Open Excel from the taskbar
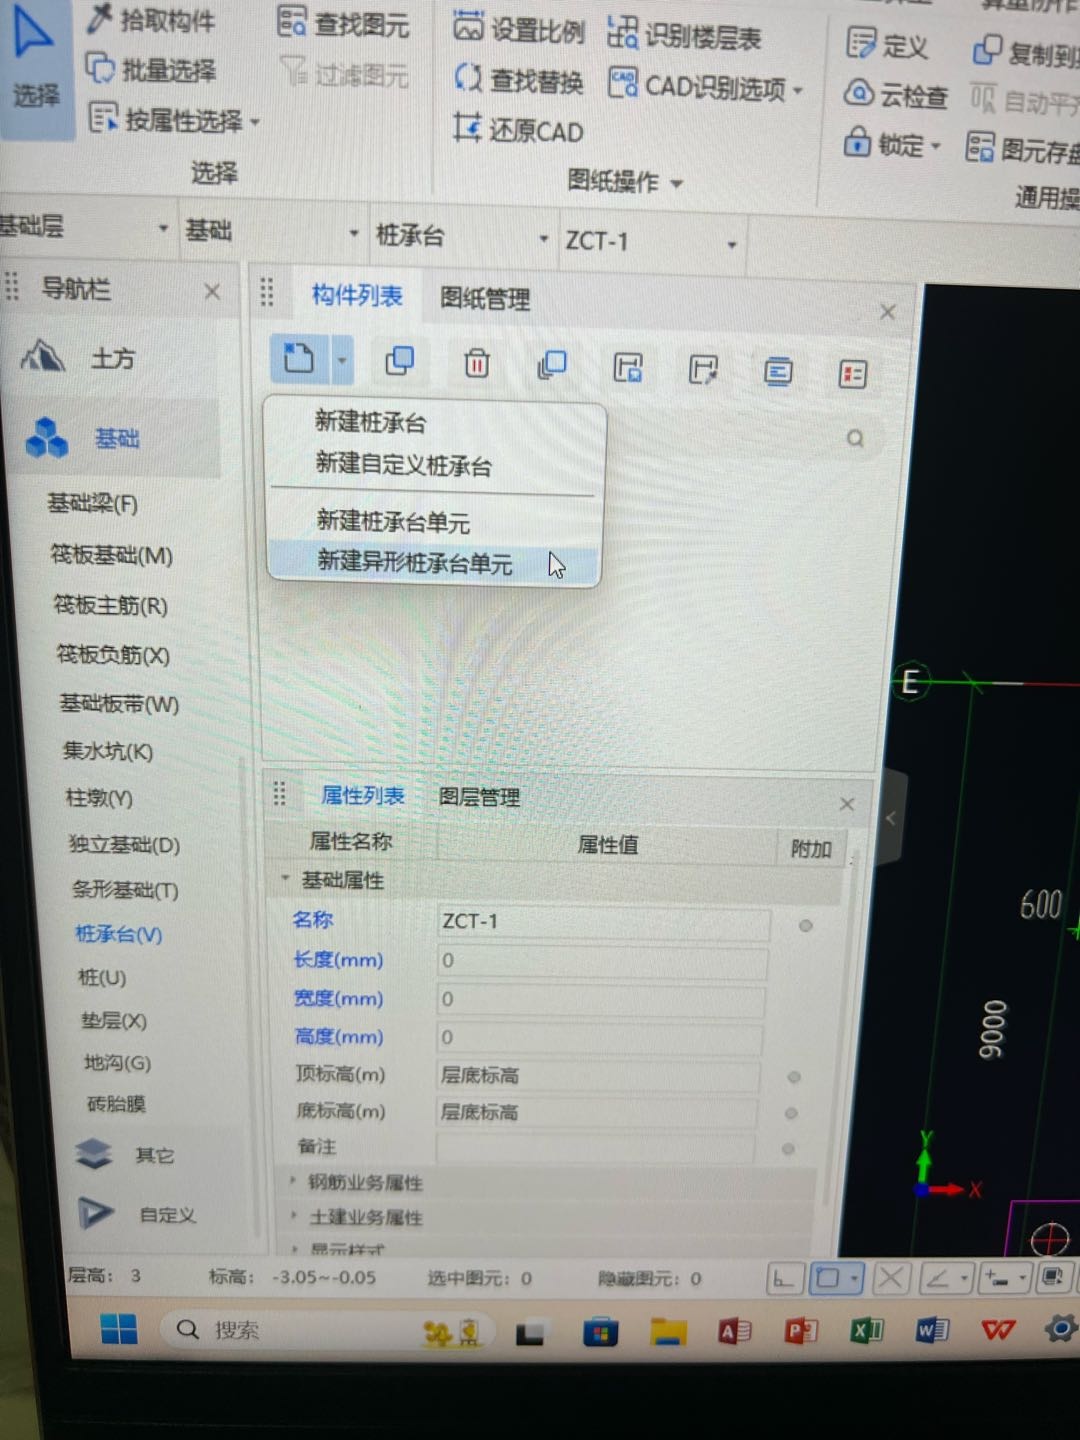The height and width of the screenshot is (1440, 1080). [866, 1330]
